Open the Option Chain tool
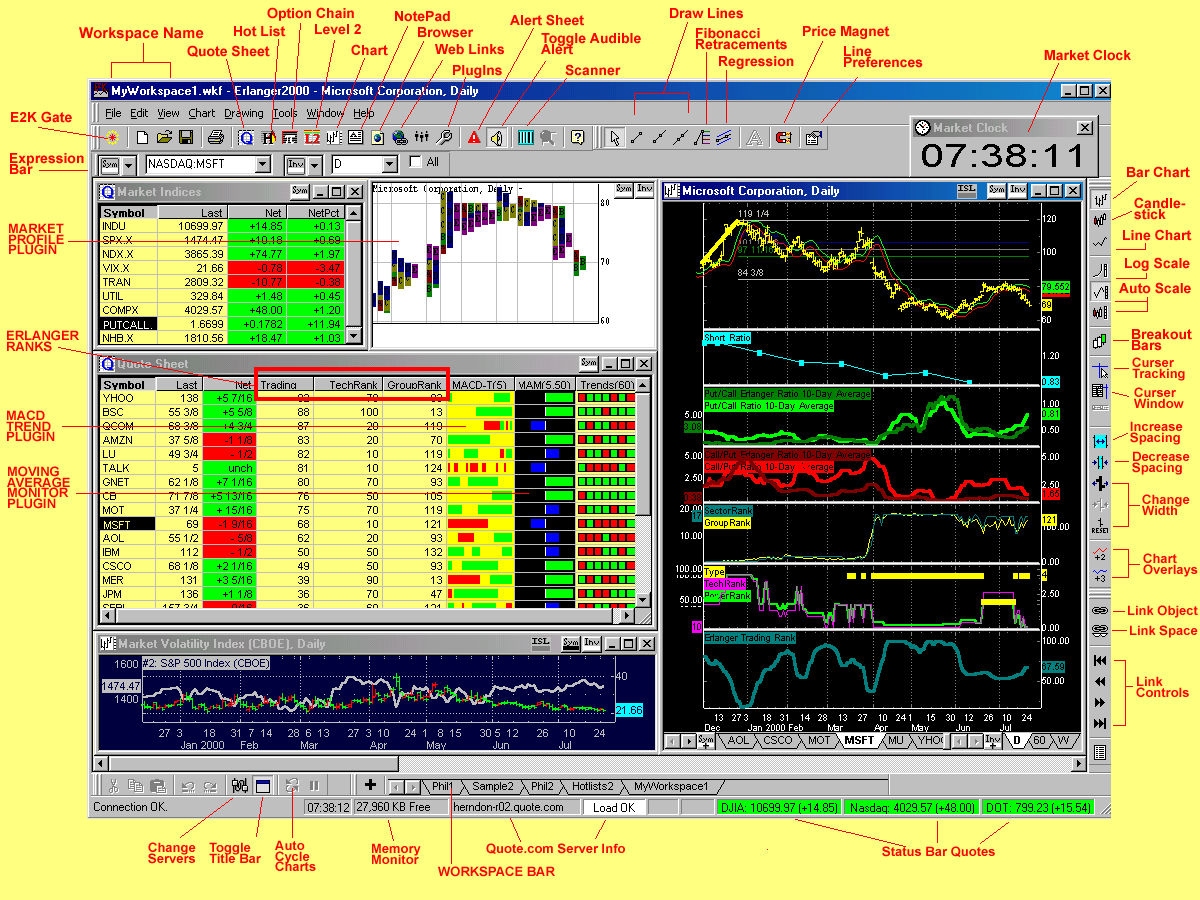Screen dimensions: 1200x900 pyautogui.click(x=290, y=137)
